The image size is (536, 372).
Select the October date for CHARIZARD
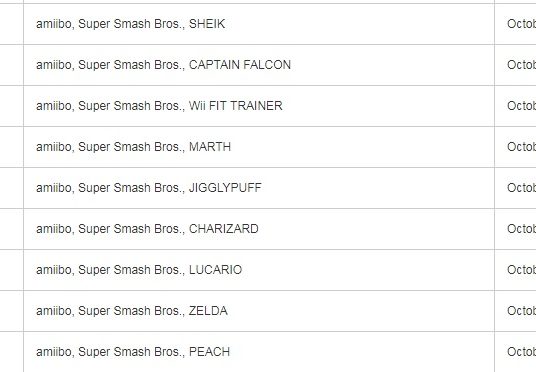[x=515, y=229]
